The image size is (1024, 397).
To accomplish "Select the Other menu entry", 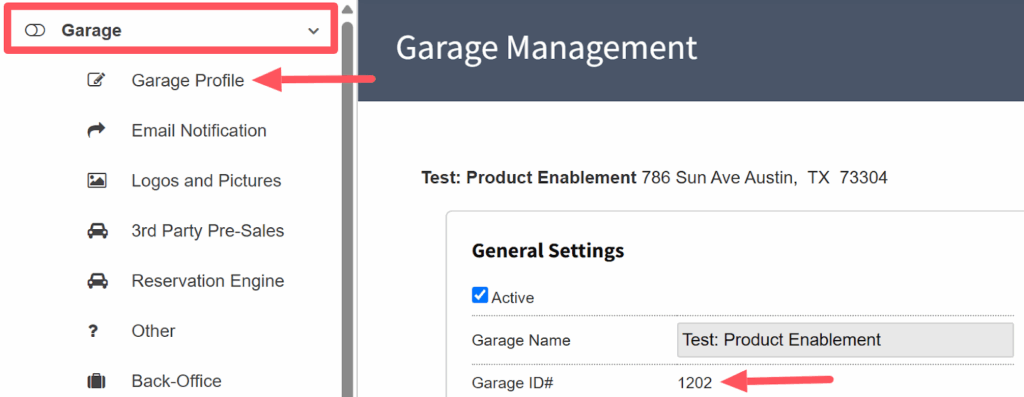I will [153, 331].
